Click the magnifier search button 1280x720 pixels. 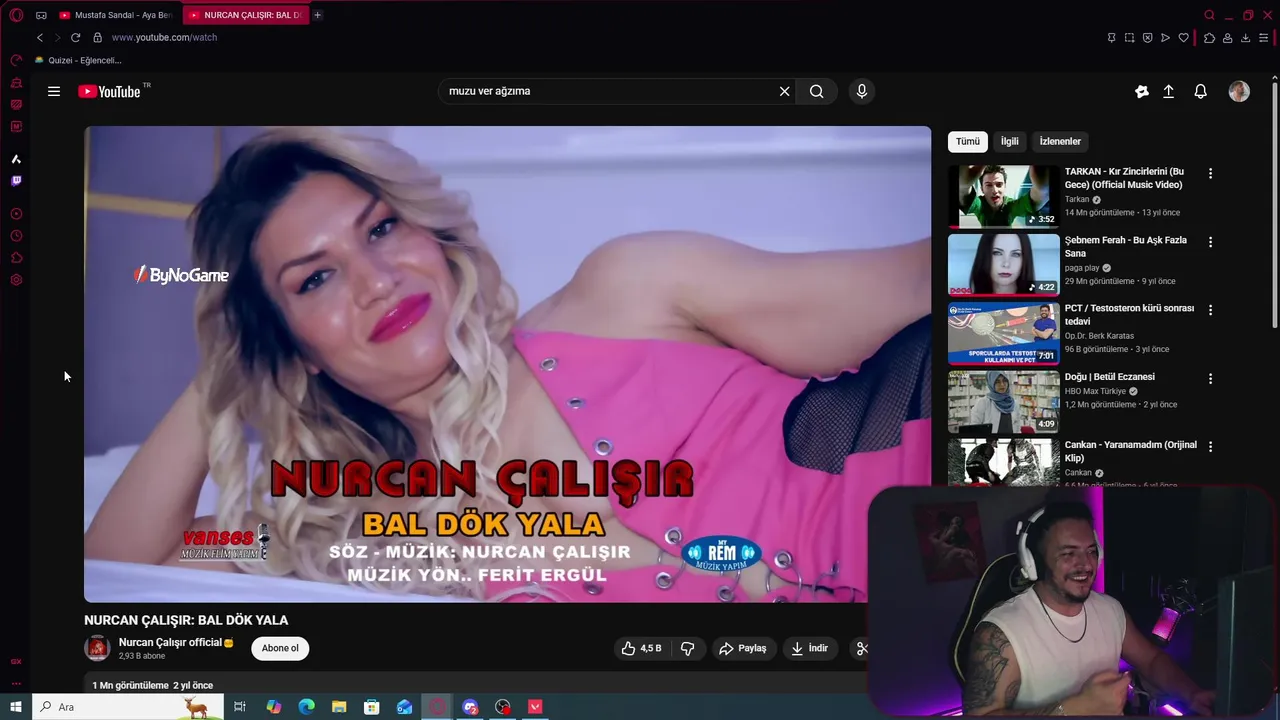pos(817,91)
